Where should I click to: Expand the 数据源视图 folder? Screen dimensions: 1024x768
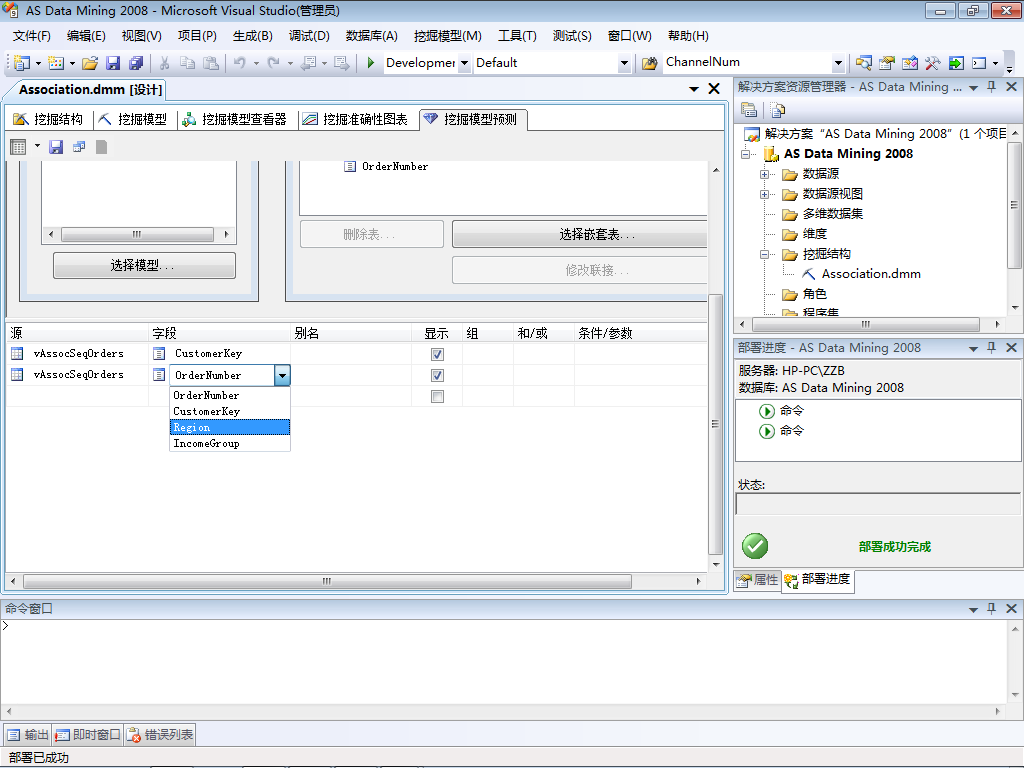(x=764, y=195)
